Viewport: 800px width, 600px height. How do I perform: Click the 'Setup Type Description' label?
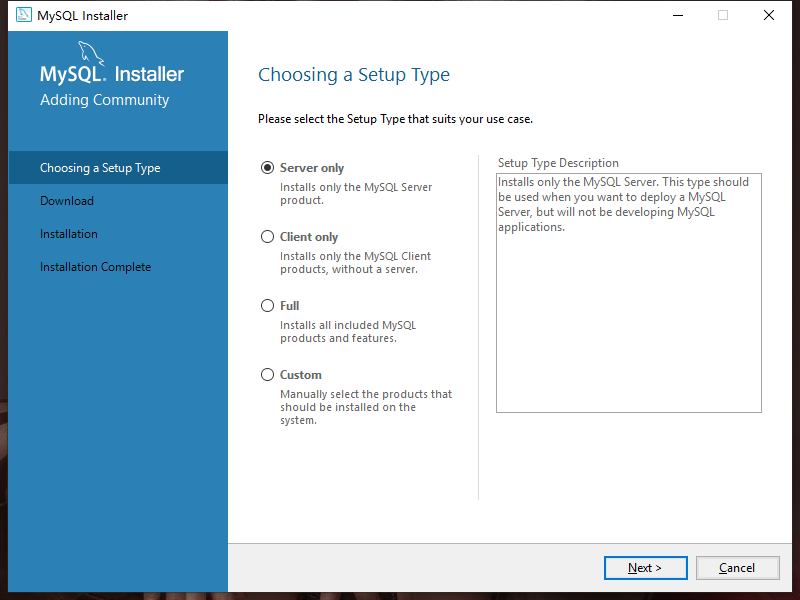tap(558, 163)
